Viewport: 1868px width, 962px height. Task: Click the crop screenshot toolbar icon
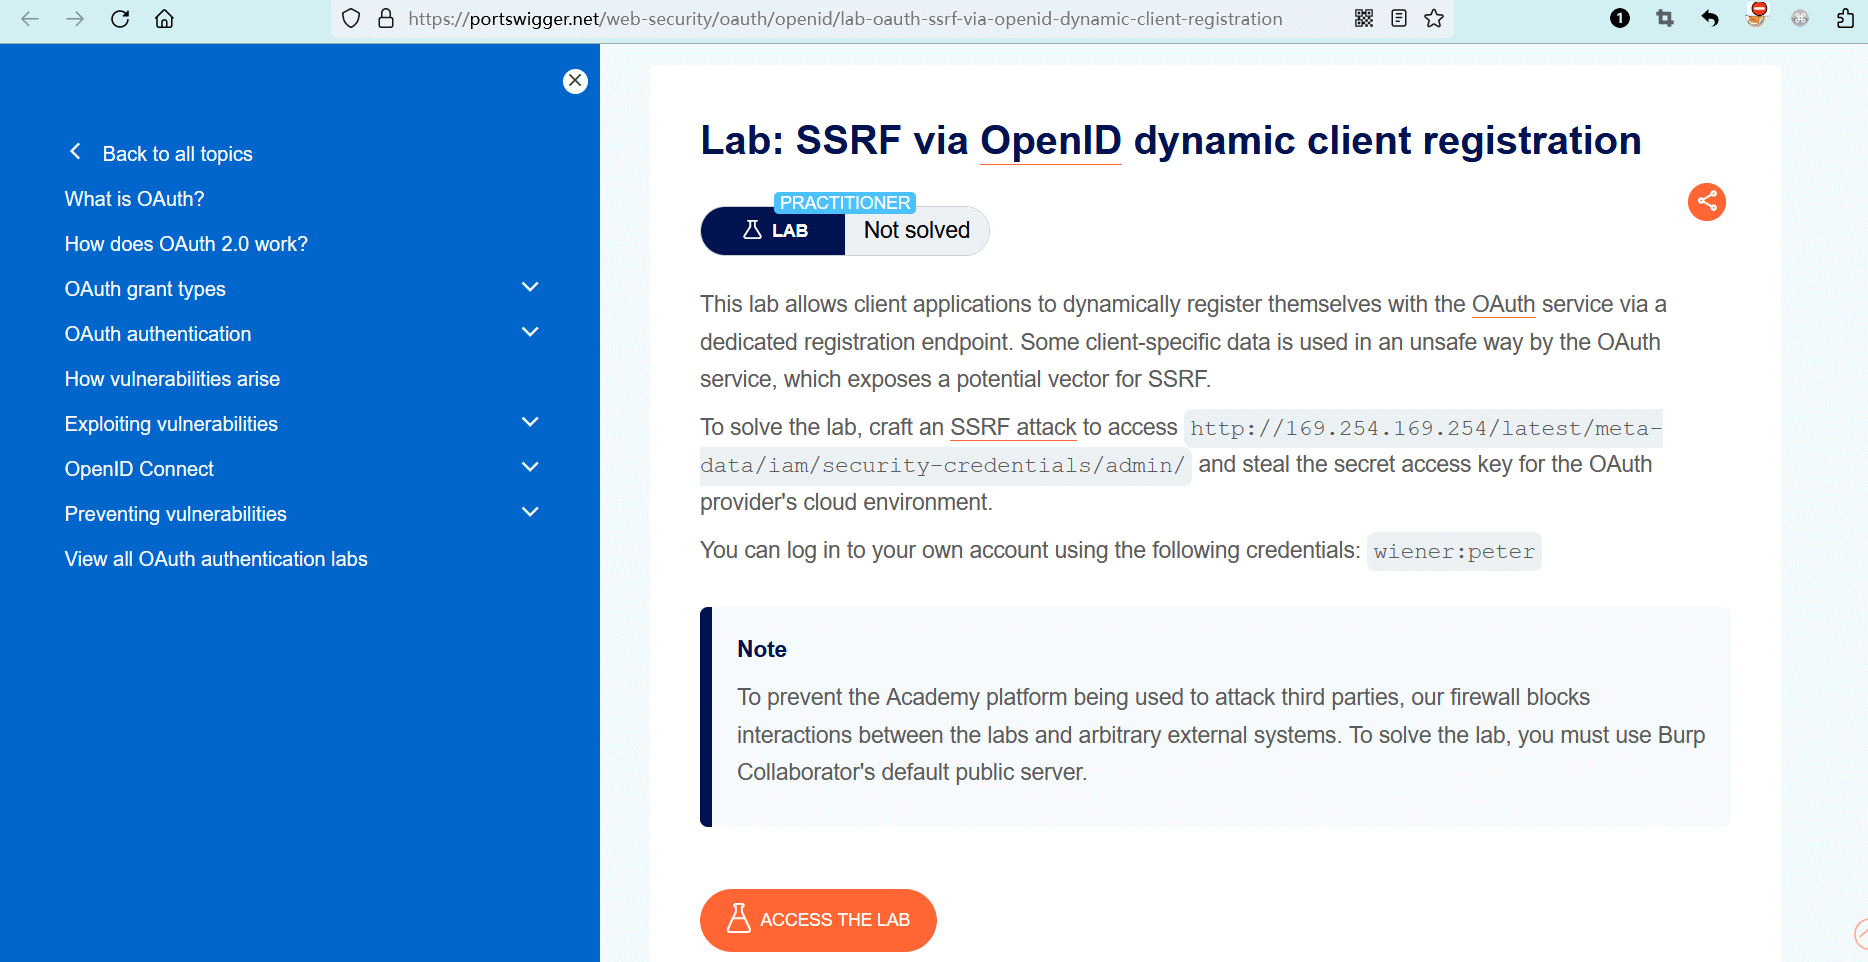tap(1665, 19)
